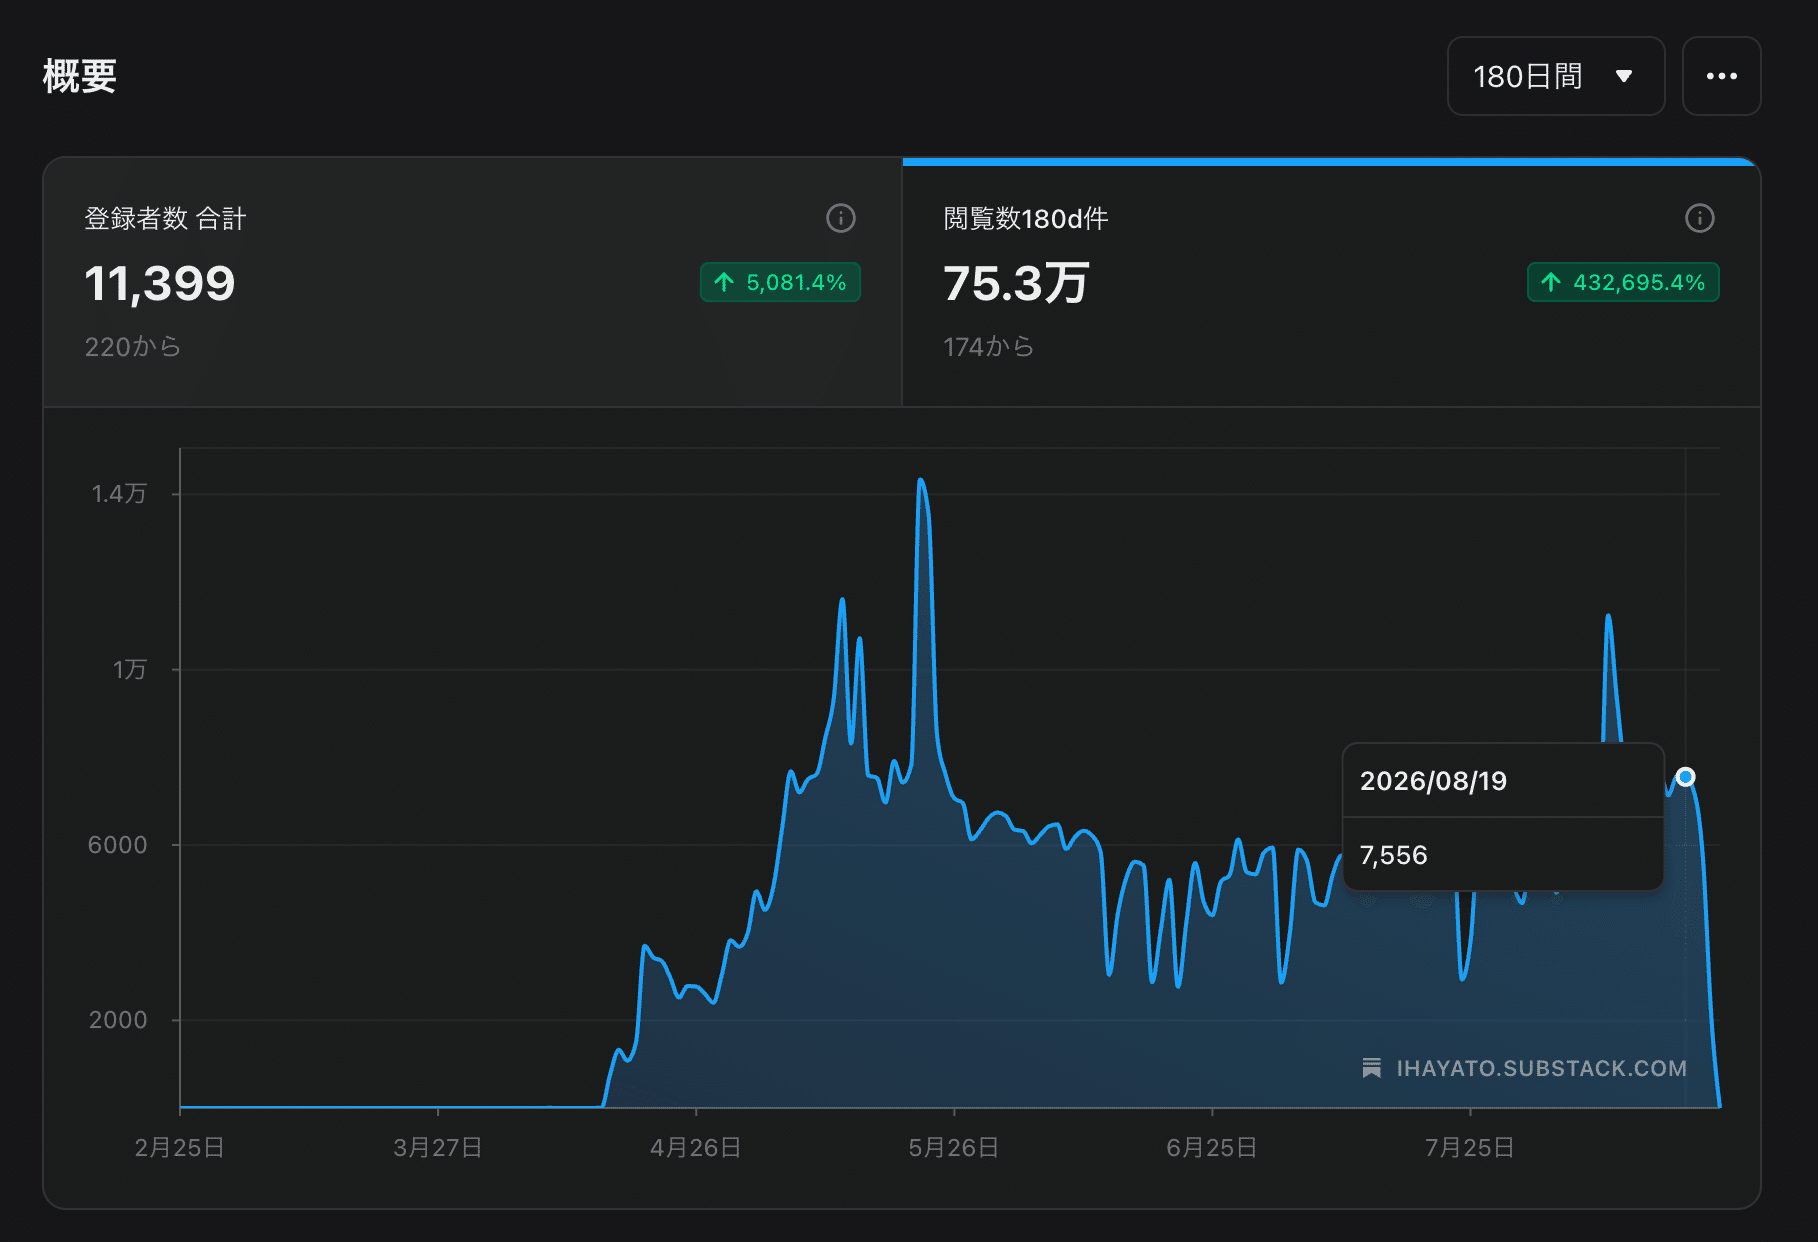Screen dimensions: 1818x1242
Task: Click the highlighted data point on the chart
Action: click(1685, 777)
